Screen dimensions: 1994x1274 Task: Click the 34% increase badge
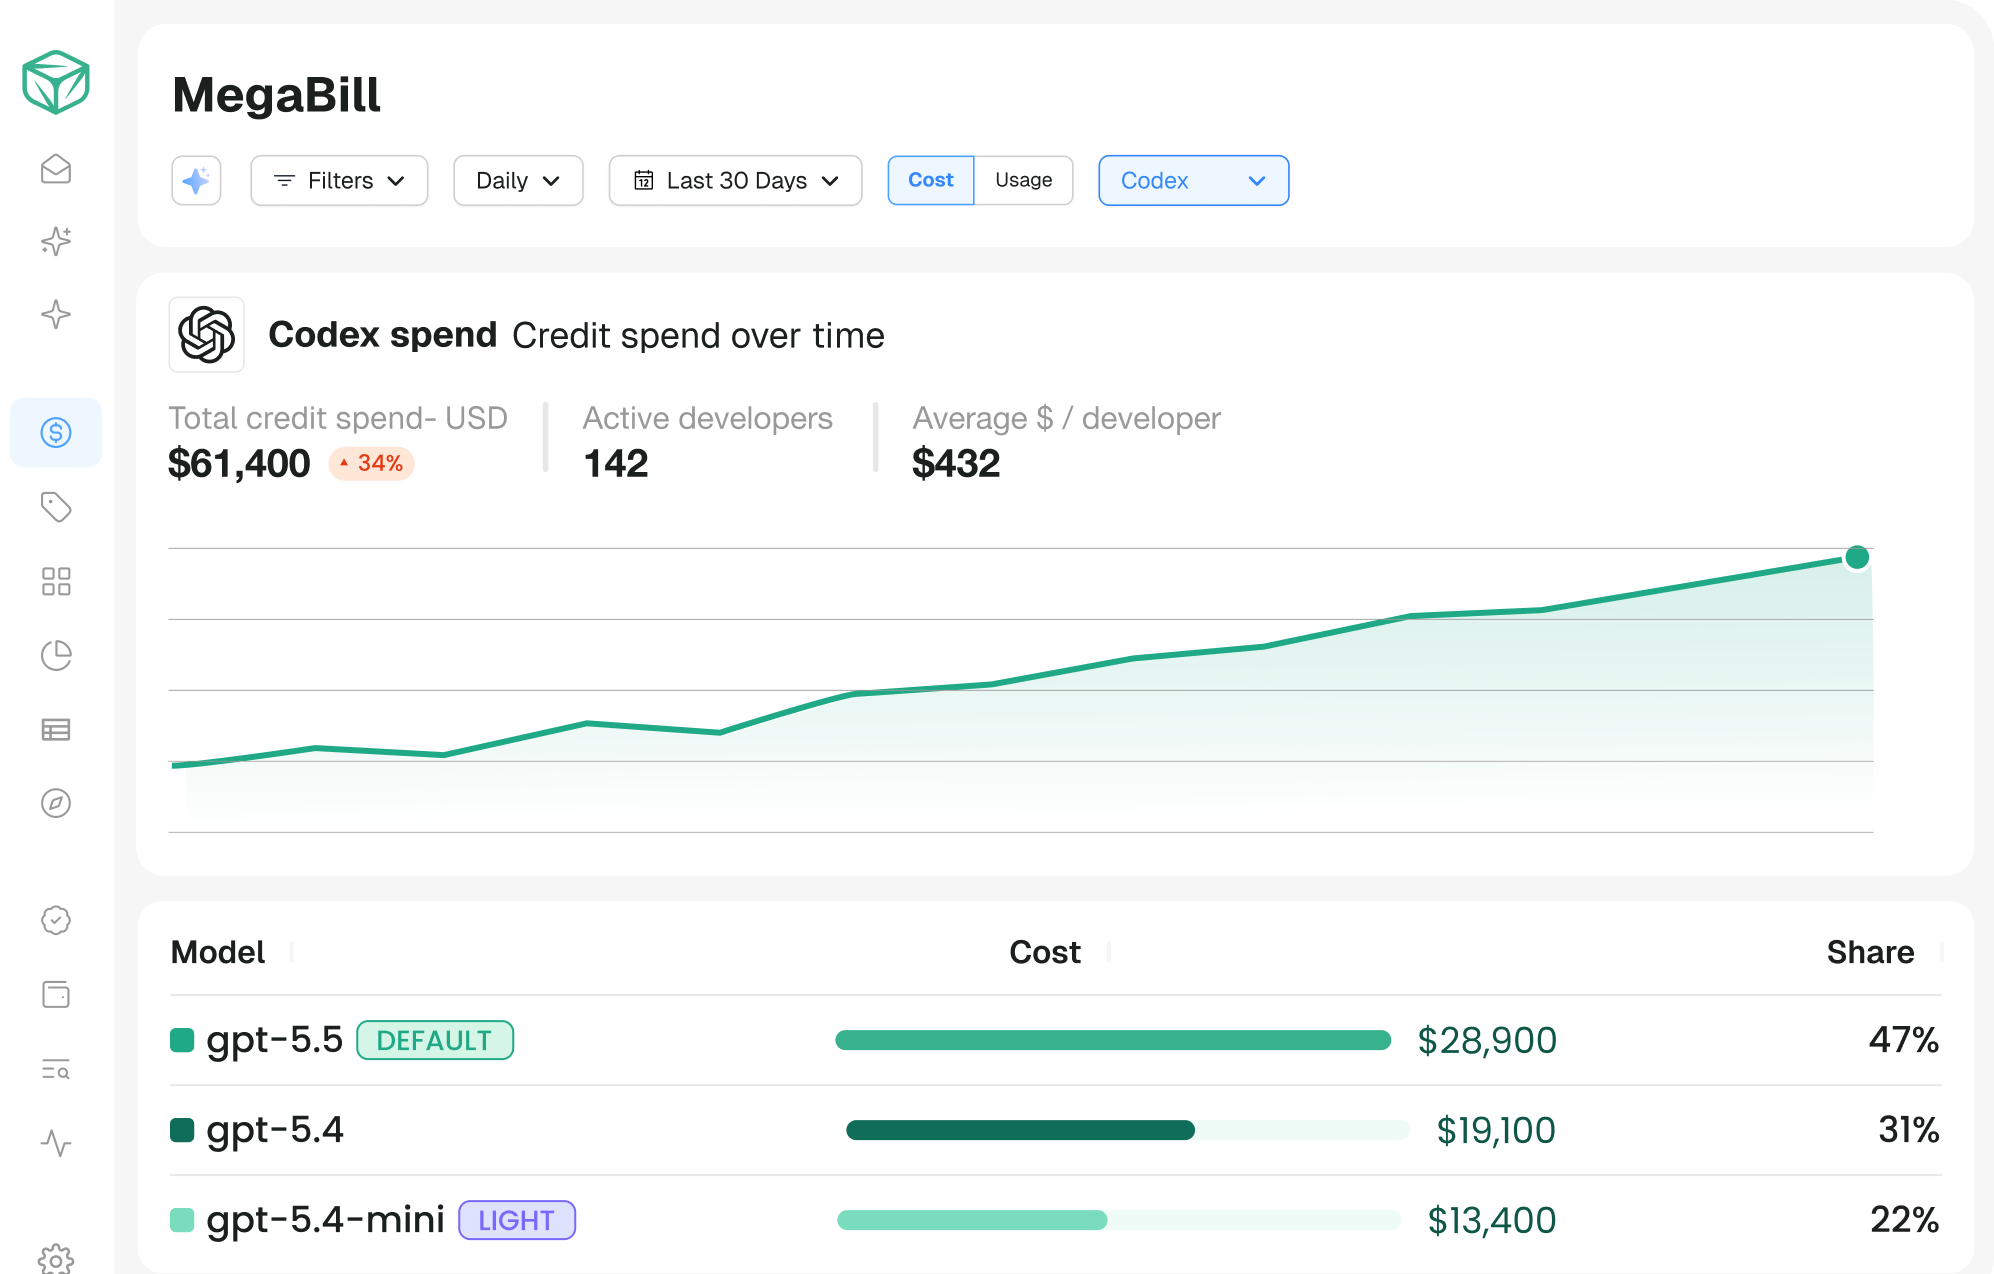372,463
